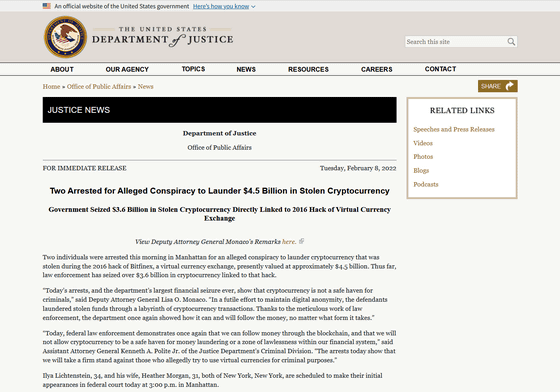Open the News breadcrumb link

click(x=145, y=86)
